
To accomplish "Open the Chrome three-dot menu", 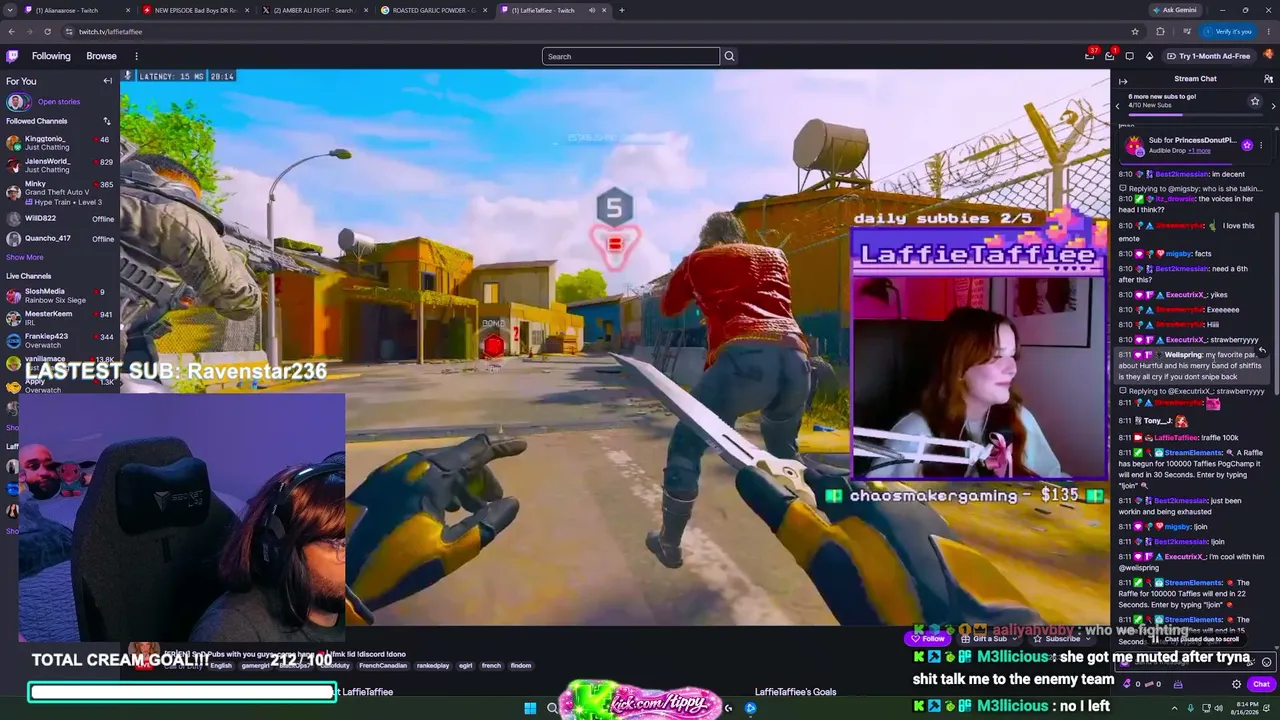I will point(1268,31).
